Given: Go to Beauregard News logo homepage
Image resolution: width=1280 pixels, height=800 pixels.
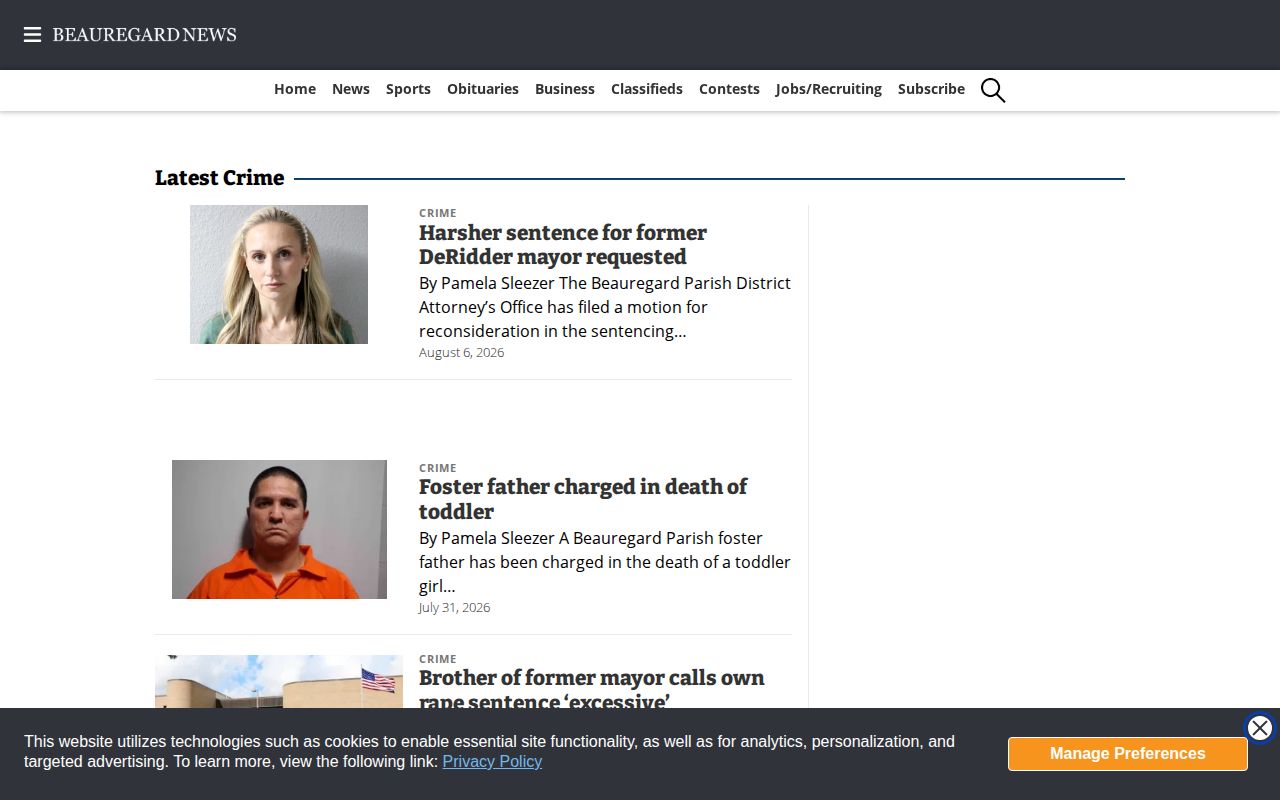Looking at the screenshot, I should click(144, 35).
